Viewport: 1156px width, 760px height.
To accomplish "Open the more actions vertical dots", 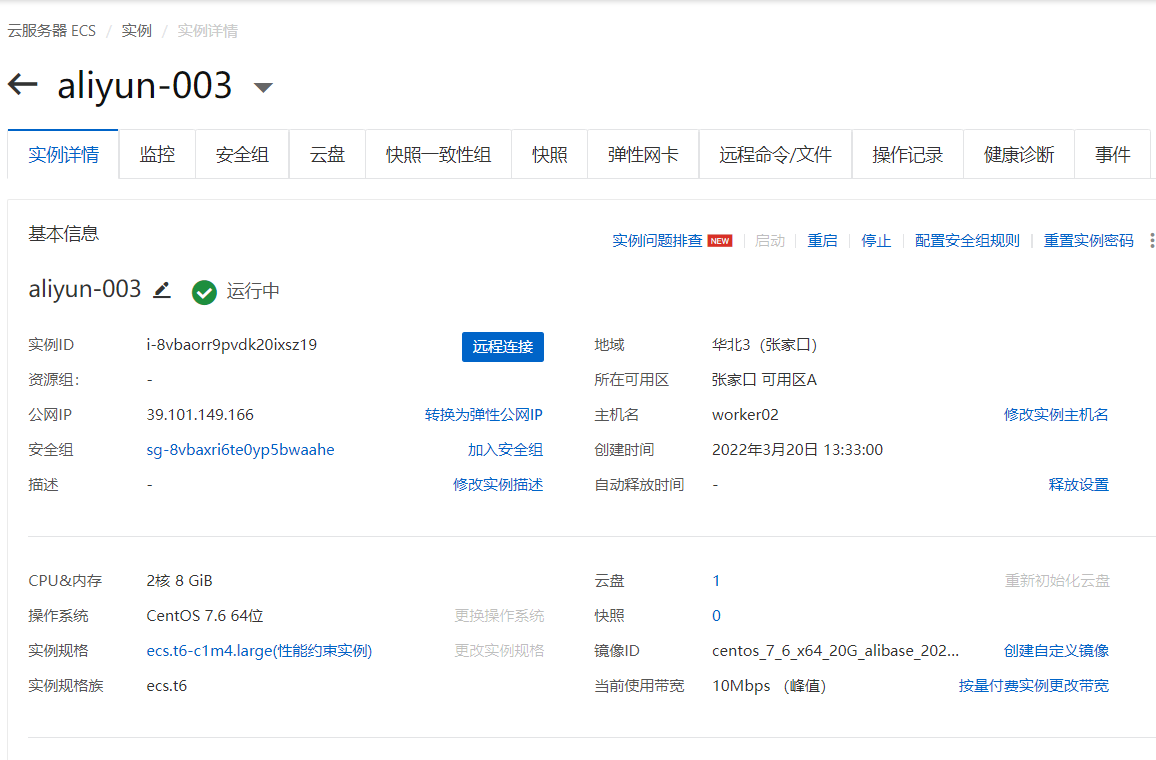I will pos(1151,240).
